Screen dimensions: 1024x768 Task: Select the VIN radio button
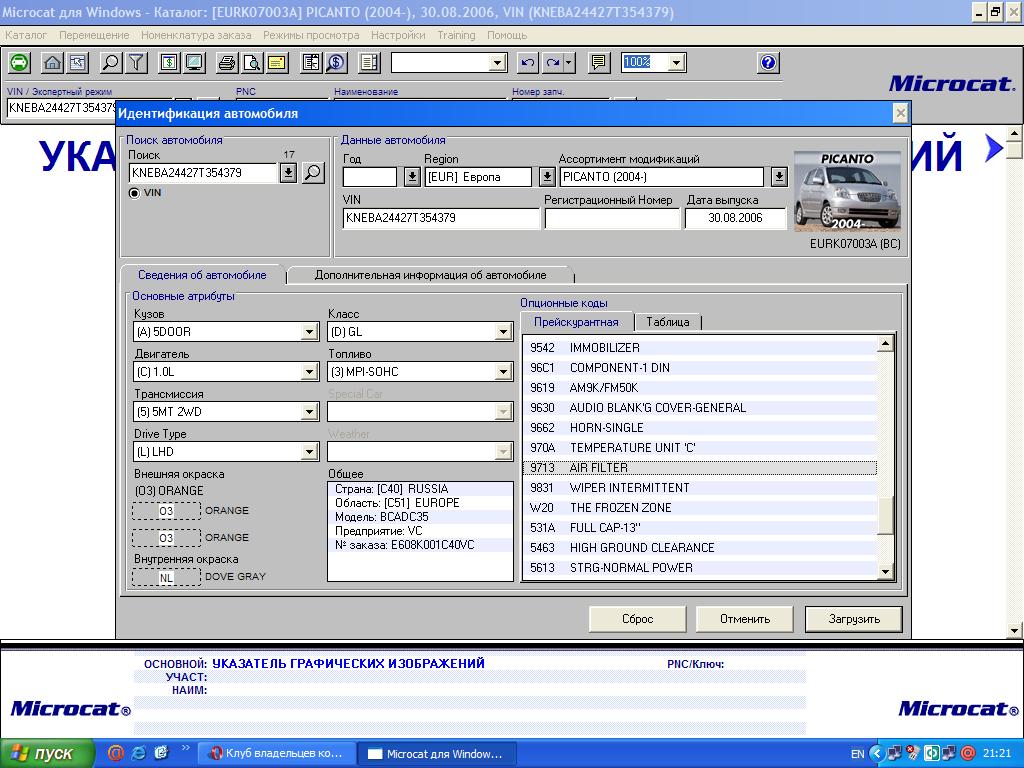click(x=135, y=193)
